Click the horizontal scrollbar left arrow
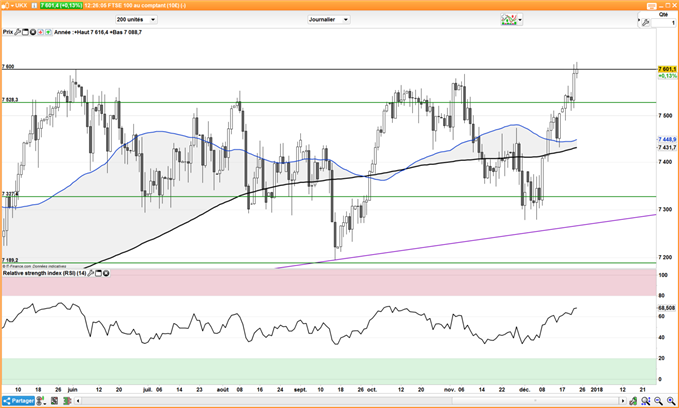Viewport: 679px width, 408px height. [78, 401]
